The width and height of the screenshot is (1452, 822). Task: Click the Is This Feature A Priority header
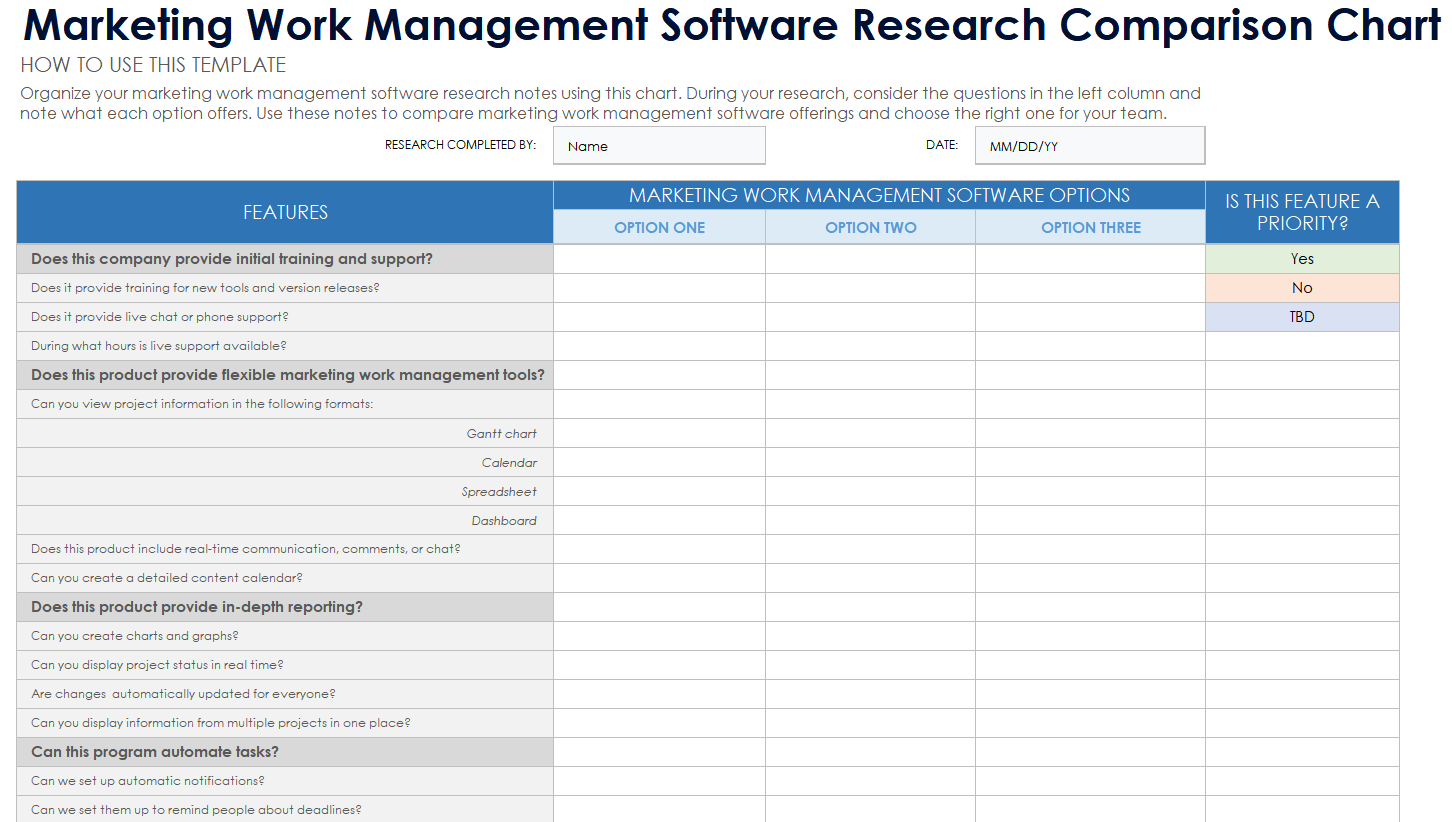pyautogui.click(x=1302, y=212)
